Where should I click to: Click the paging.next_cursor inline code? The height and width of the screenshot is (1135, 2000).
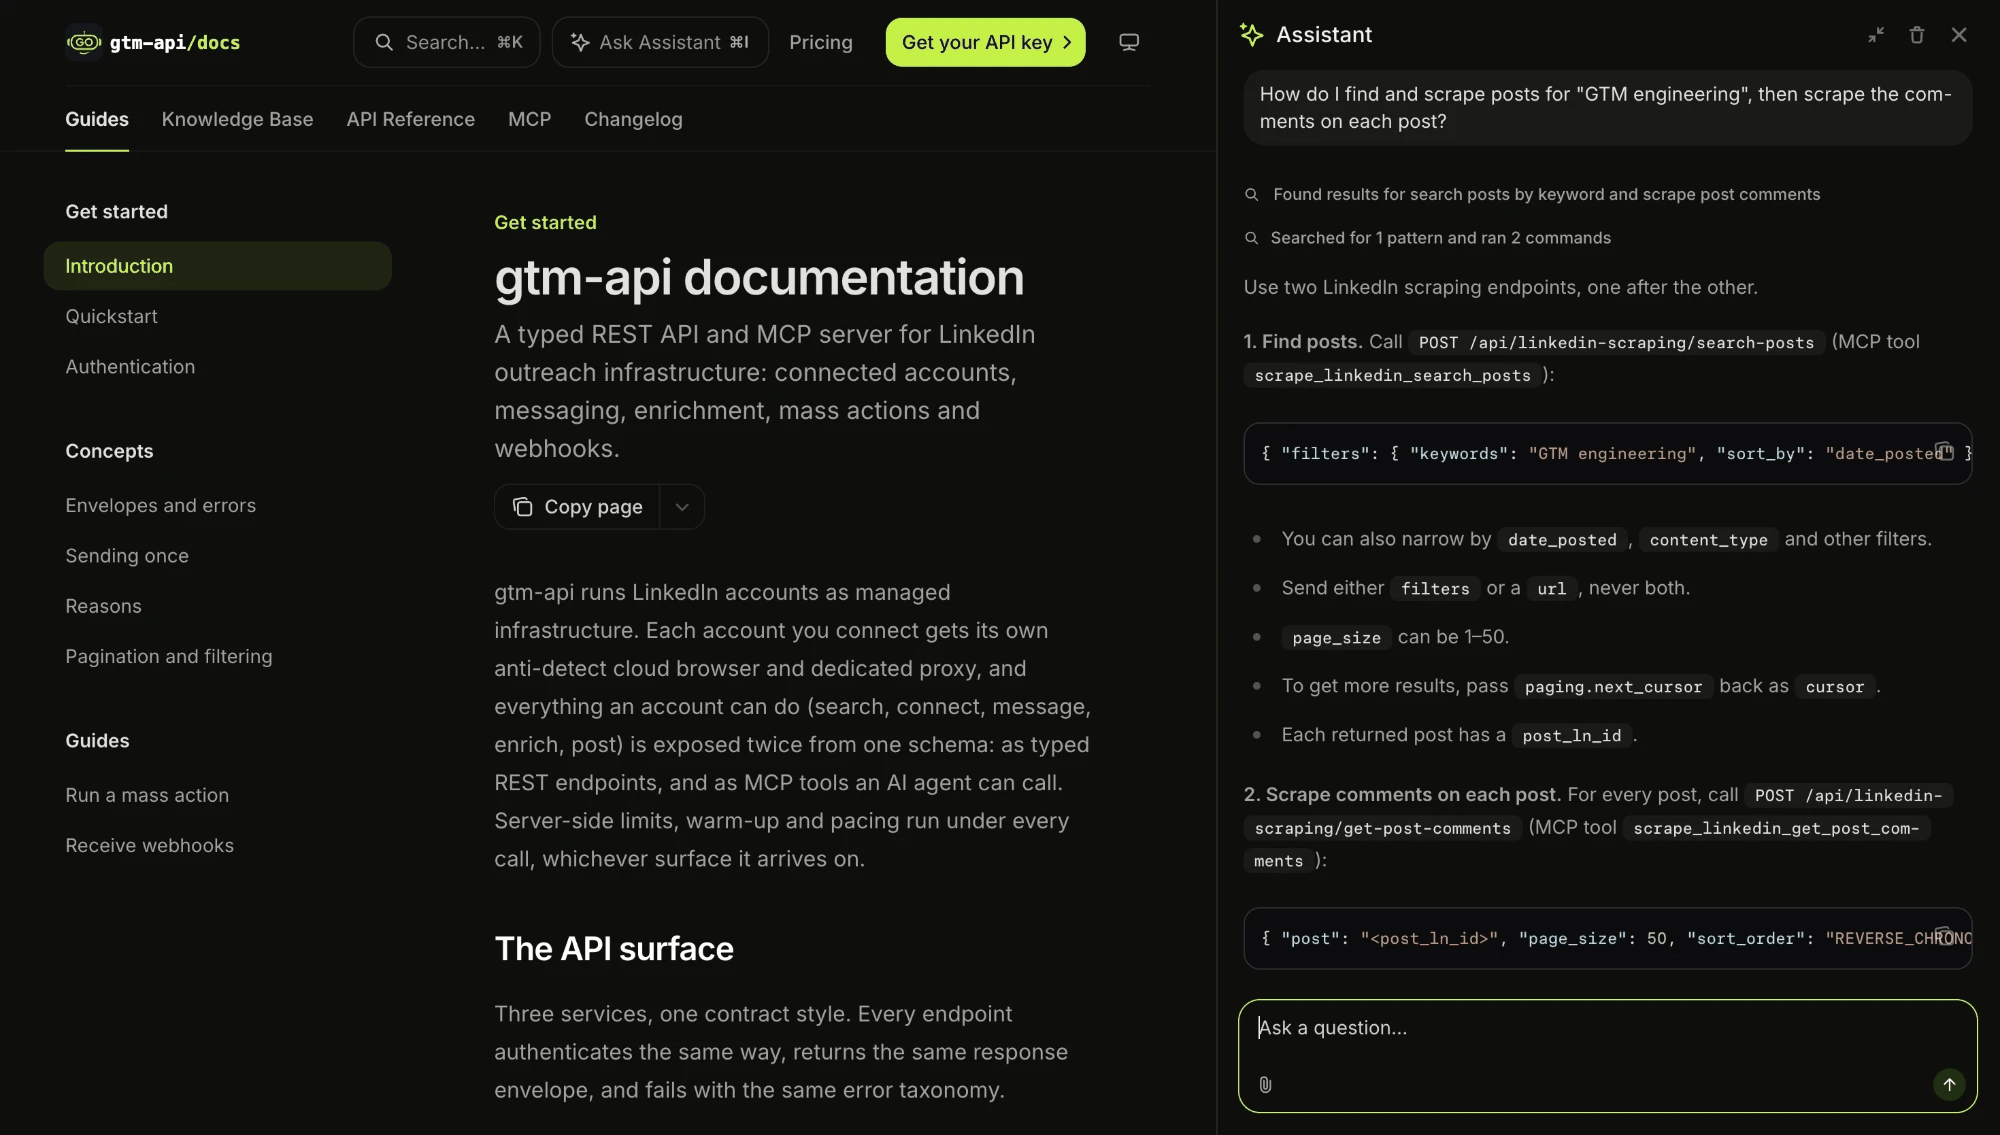(1613, 687)
